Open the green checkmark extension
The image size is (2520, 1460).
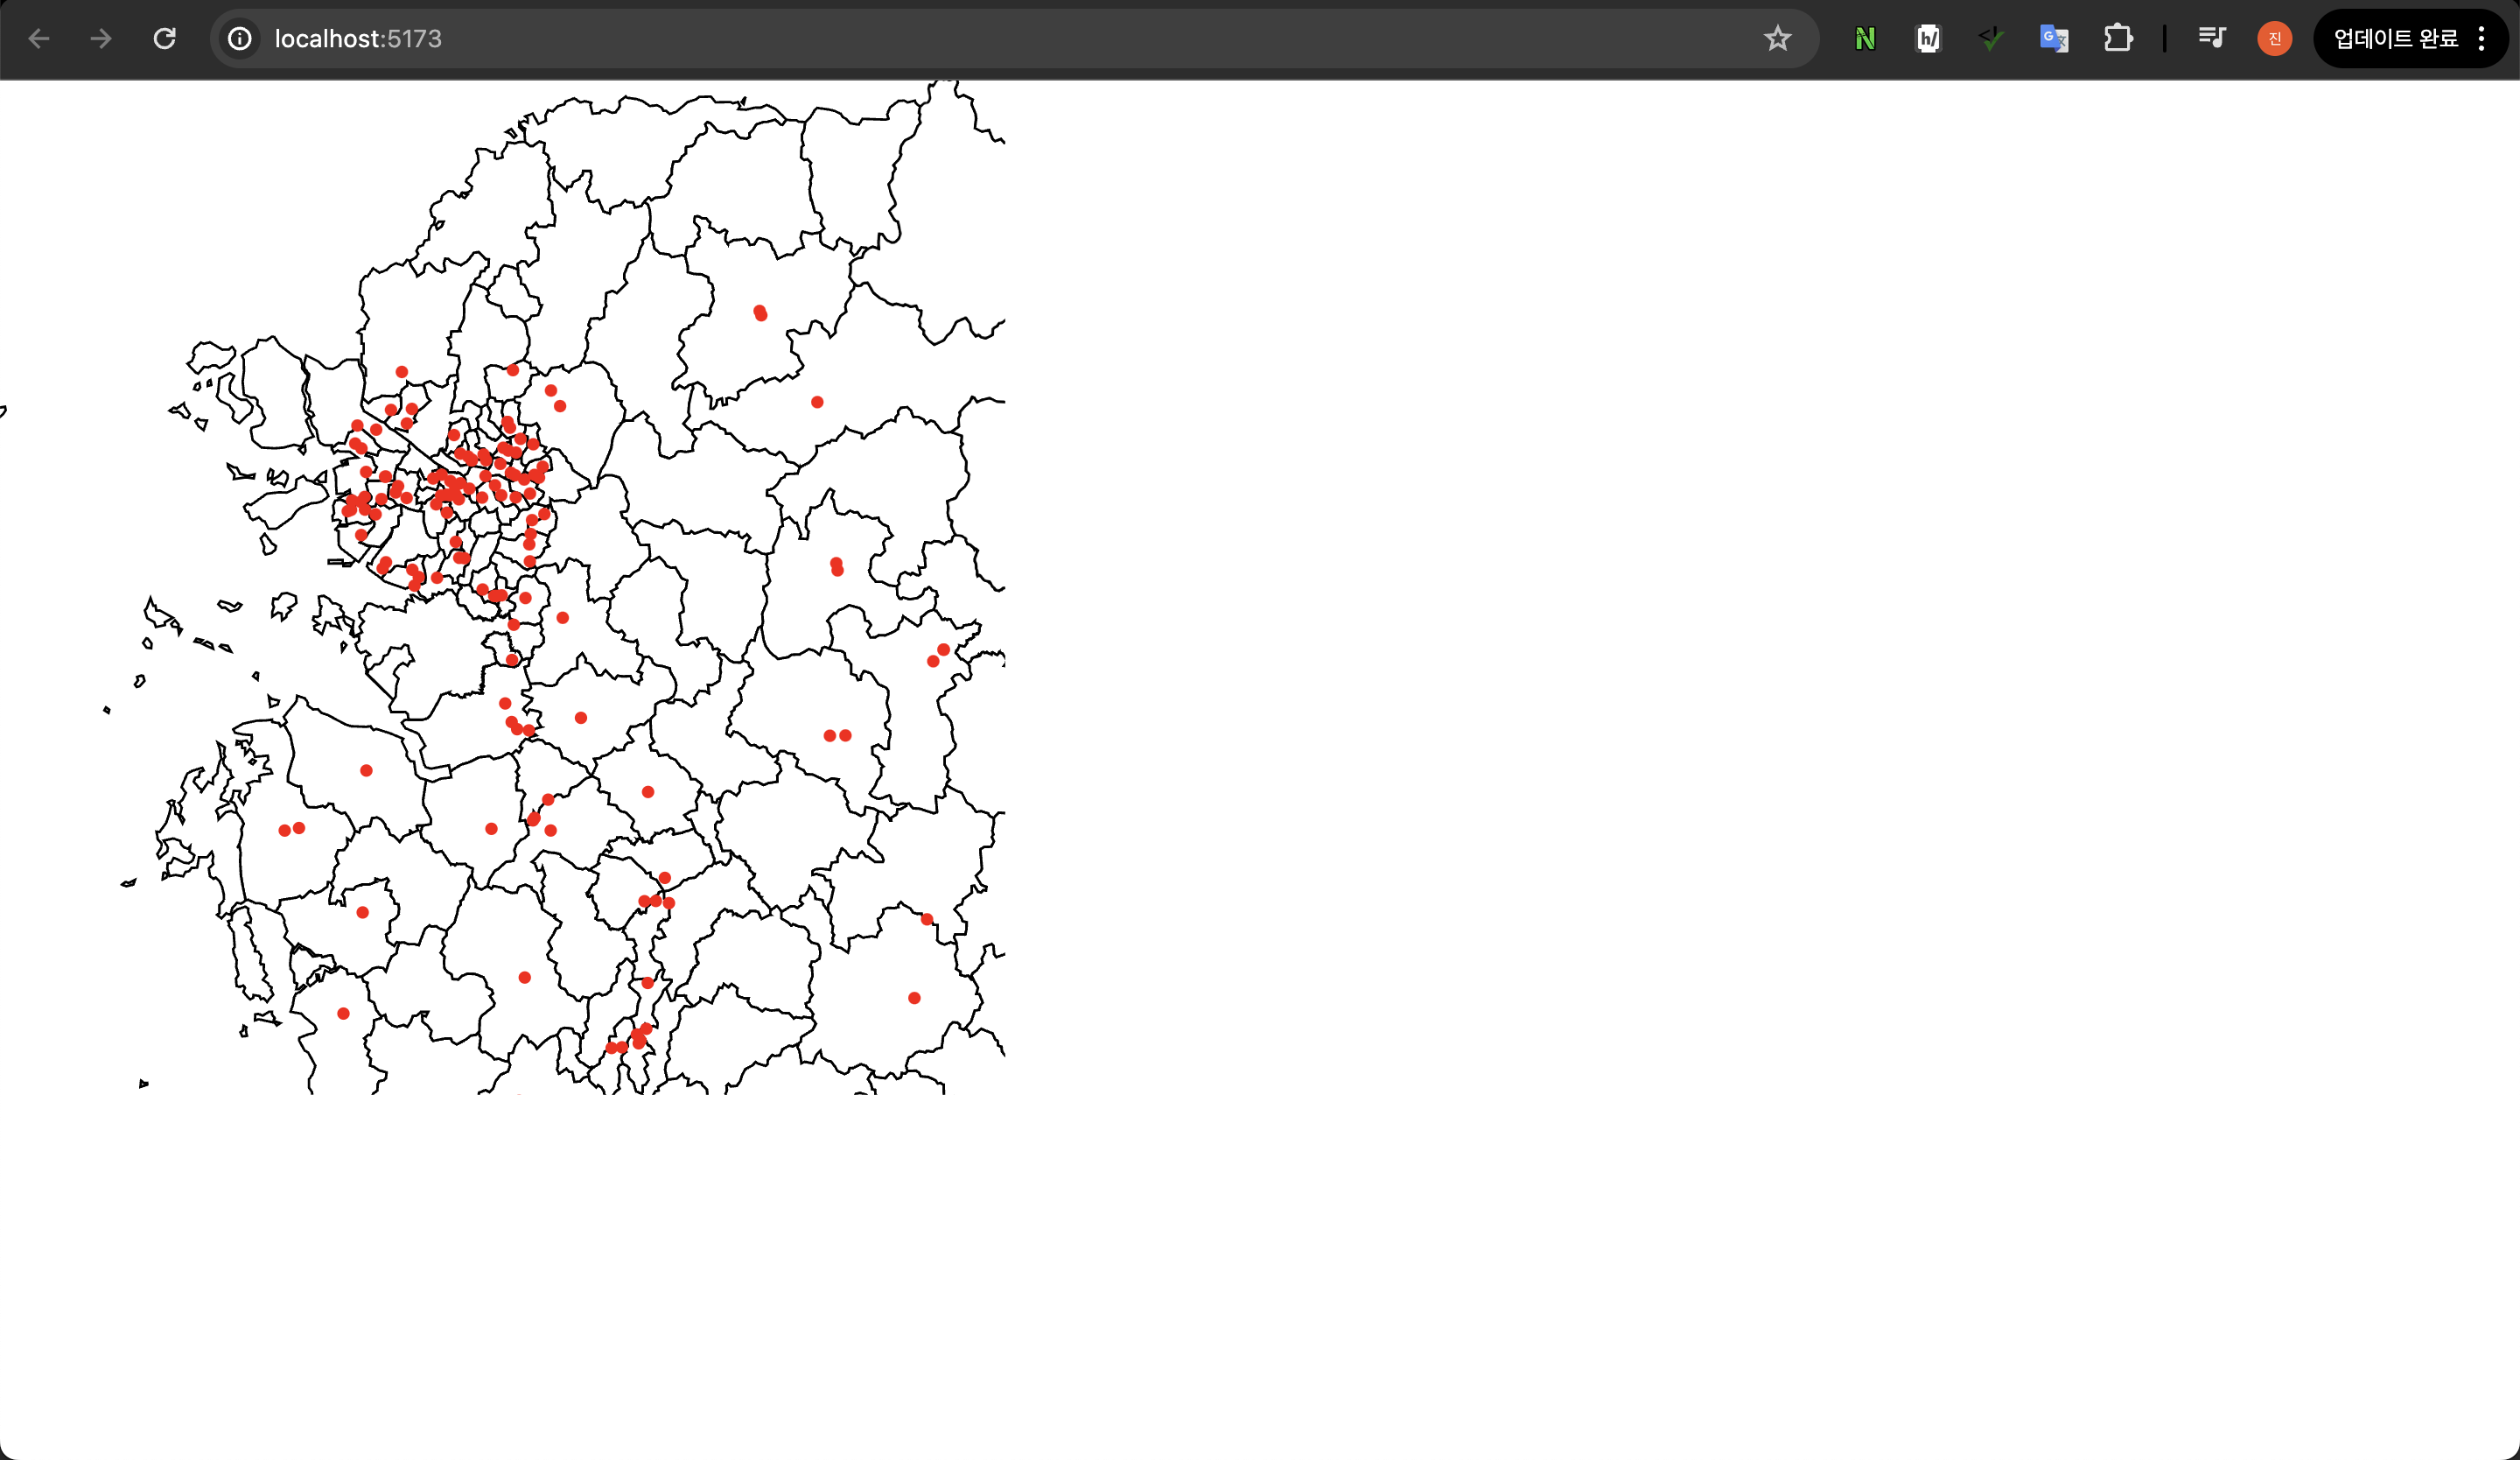[1991, 39]
